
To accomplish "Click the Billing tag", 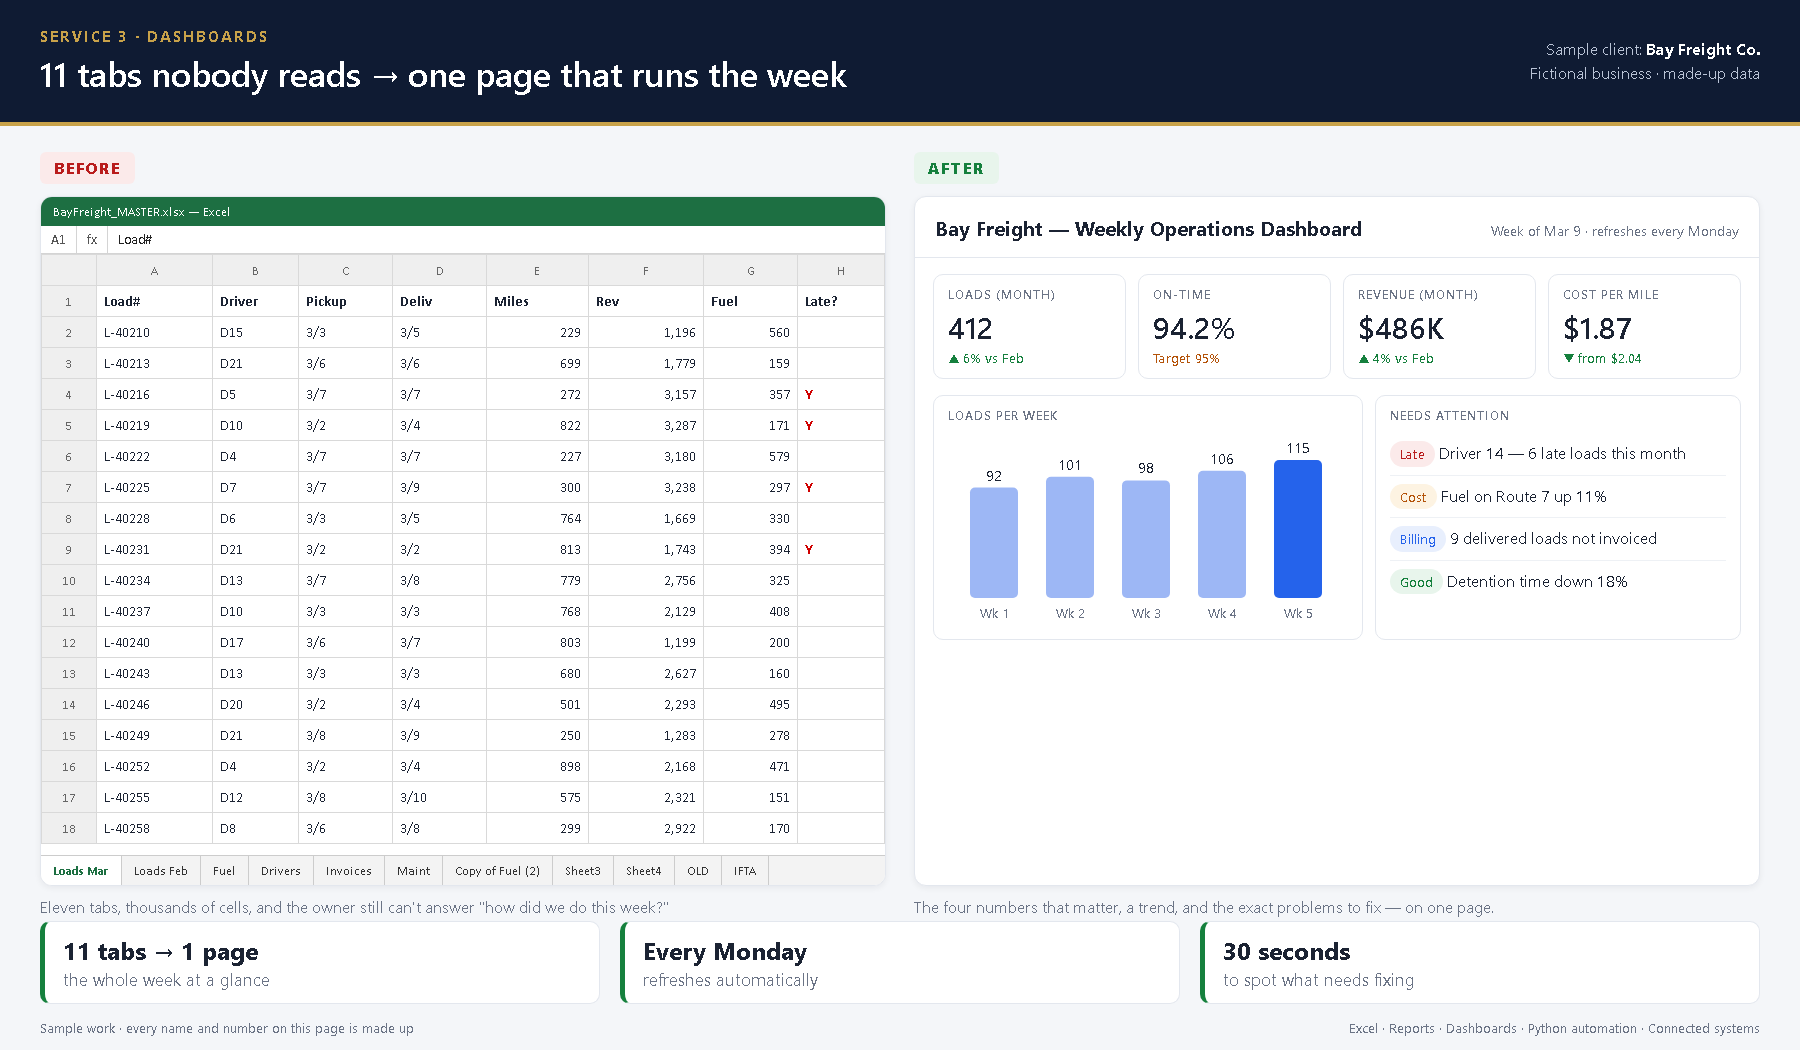I will pyautogui.click(x=1417, y=539).
